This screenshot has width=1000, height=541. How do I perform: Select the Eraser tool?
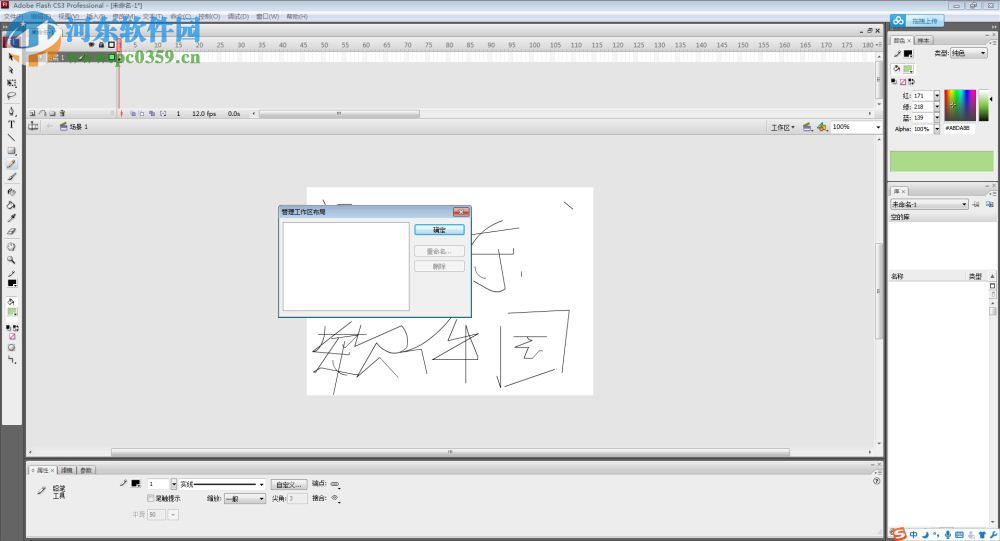click(x=11, y=232)
